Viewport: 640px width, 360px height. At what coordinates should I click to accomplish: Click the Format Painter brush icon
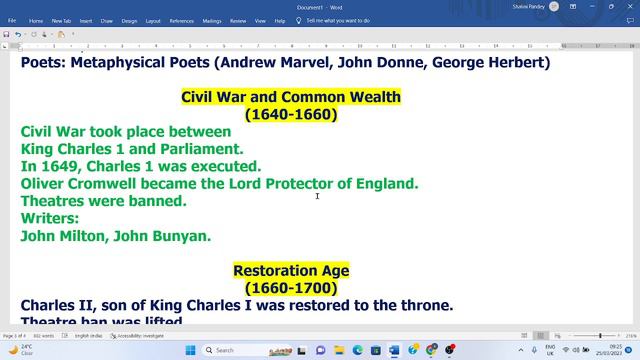tap(61, 35)
